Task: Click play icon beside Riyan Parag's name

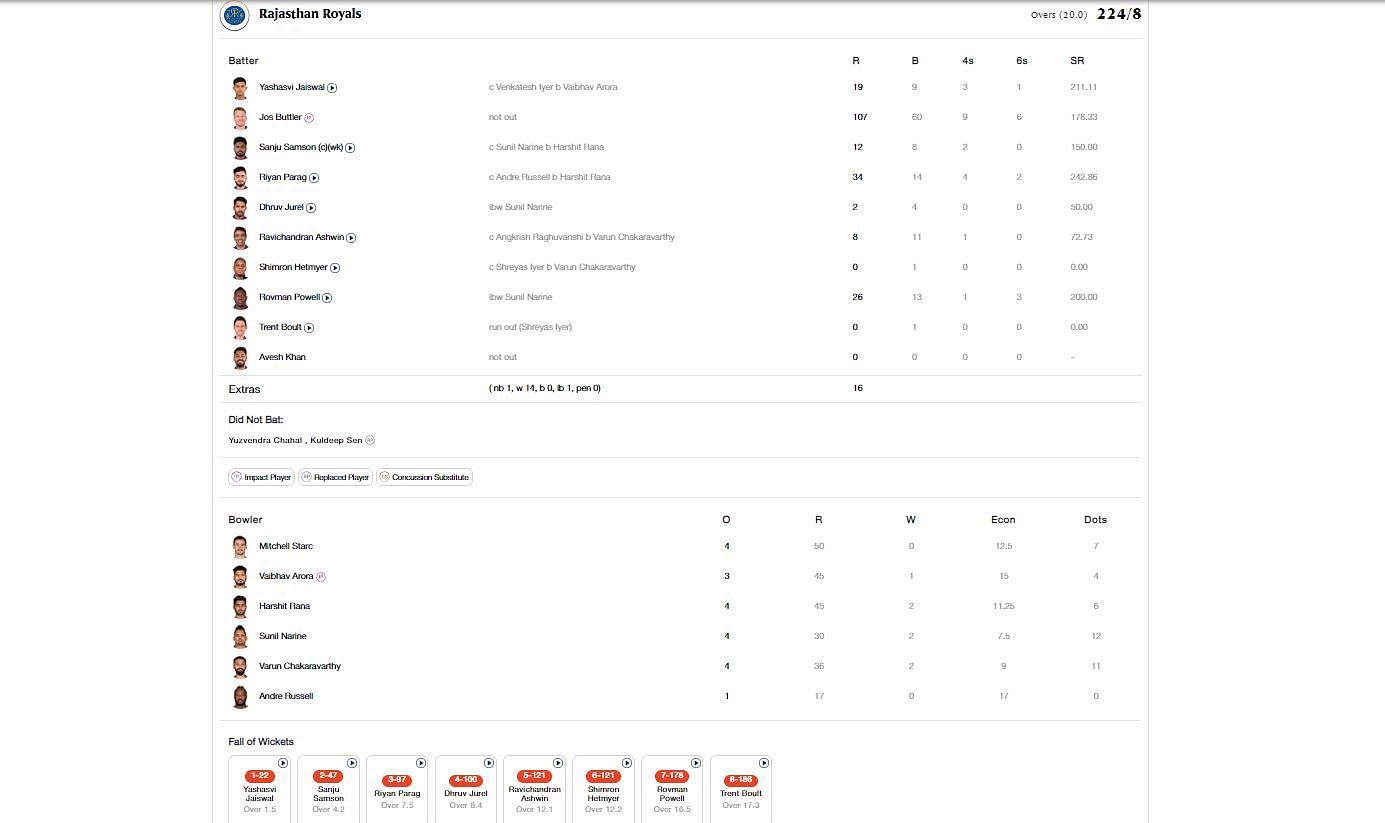Action: (x=314, y=178)
